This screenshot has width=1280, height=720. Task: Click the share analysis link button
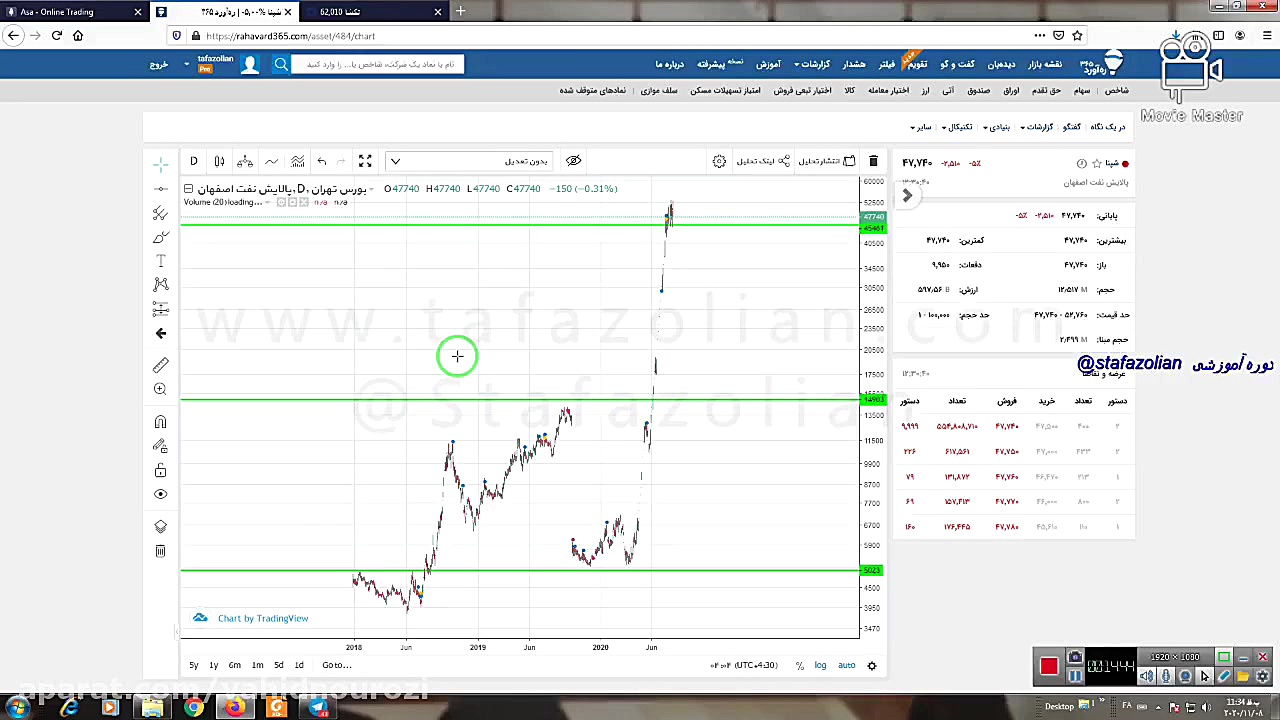tap(763, 161)
